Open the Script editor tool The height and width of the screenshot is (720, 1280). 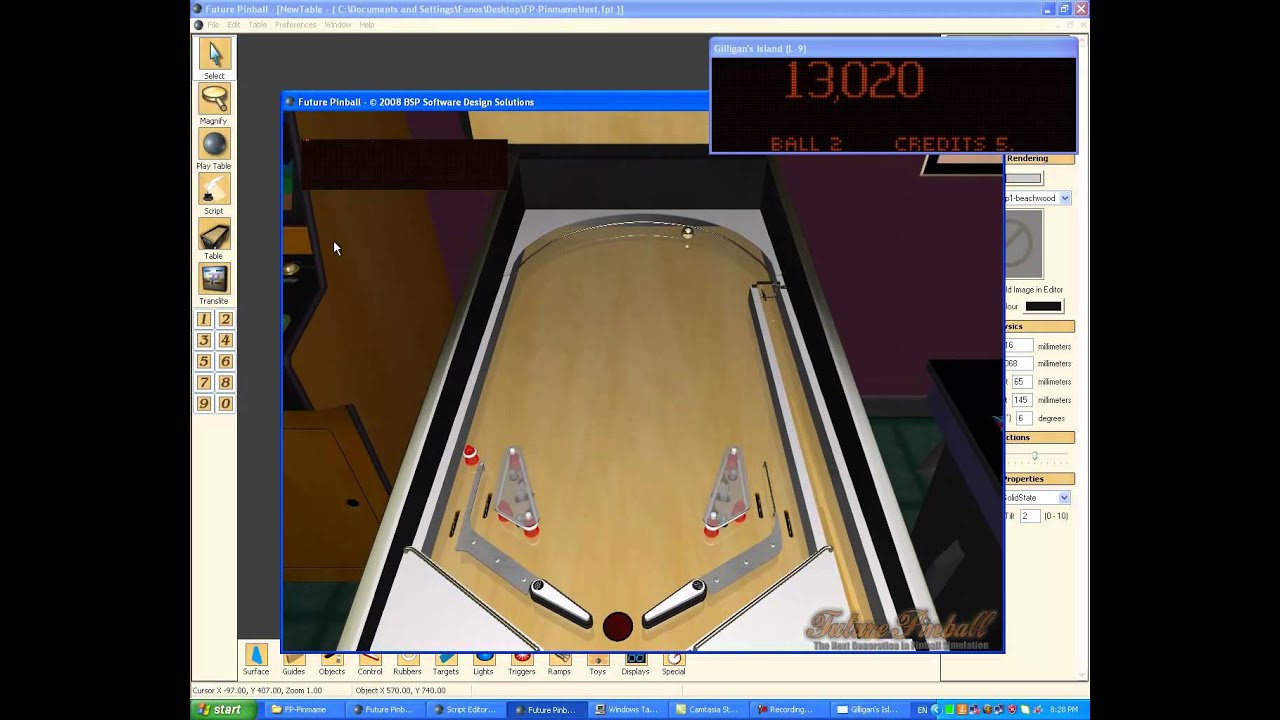click(x=214, y=189)
